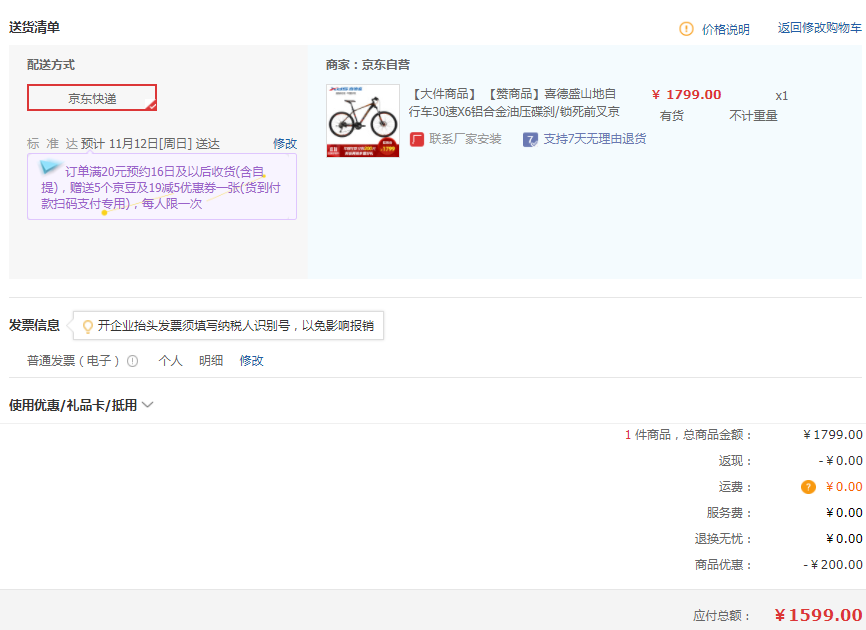Click the 运费 ¥0.00 value
This screenshot has width=866, height=630.
coord(844,486)
